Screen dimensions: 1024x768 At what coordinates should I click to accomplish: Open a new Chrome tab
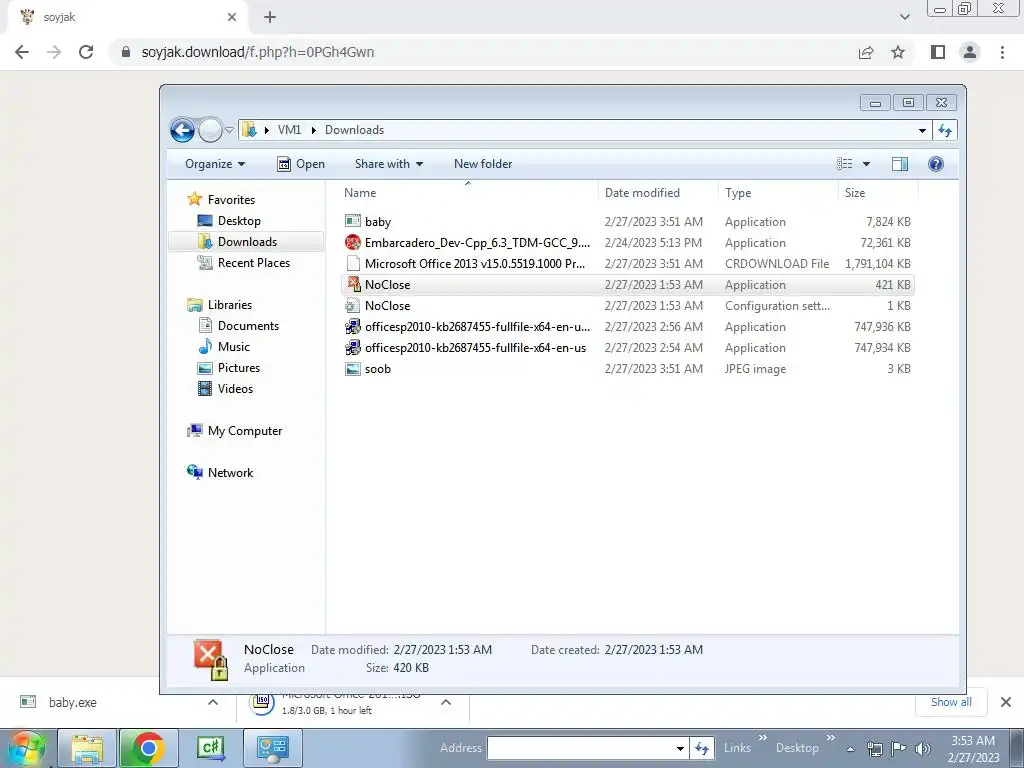(x=270, y=17)
